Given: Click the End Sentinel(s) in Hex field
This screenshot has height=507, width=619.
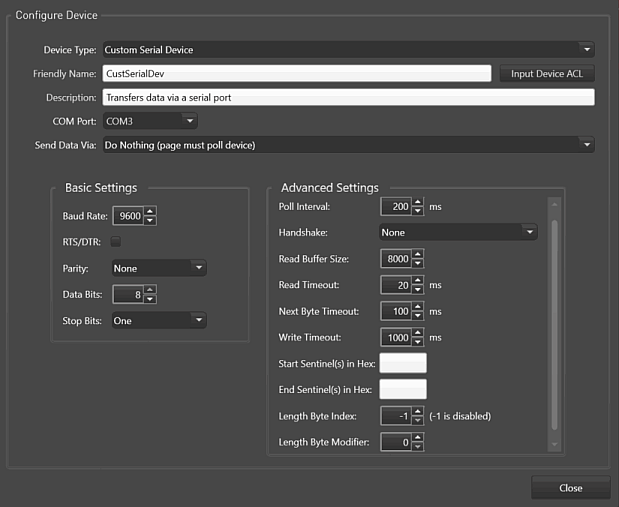Looking at the screenshot, I should tap(403, 389).
